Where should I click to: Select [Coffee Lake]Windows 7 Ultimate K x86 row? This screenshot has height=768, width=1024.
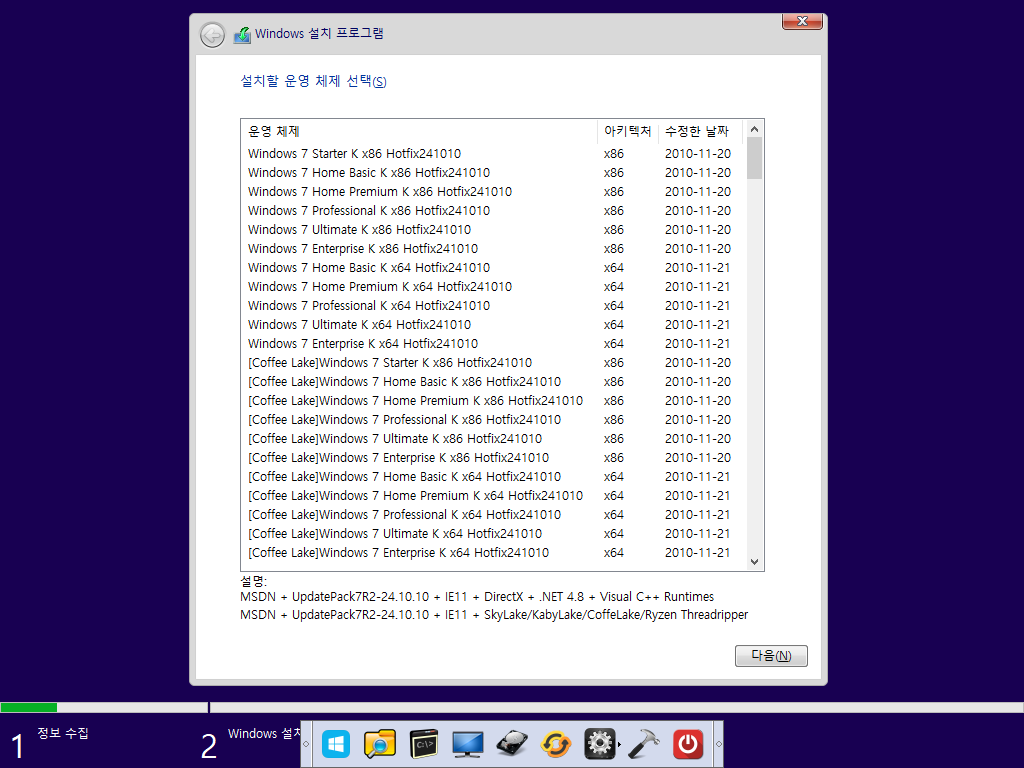pyautogui.click(x=493, y=438)
